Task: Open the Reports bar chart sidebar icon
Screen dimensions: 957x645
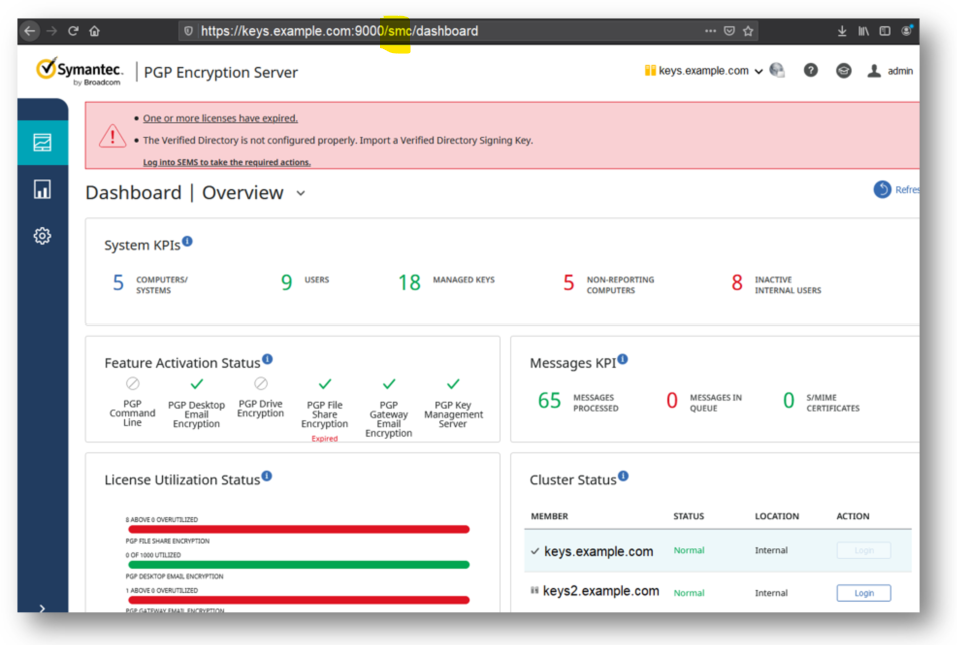Action: tap(42, 189)
